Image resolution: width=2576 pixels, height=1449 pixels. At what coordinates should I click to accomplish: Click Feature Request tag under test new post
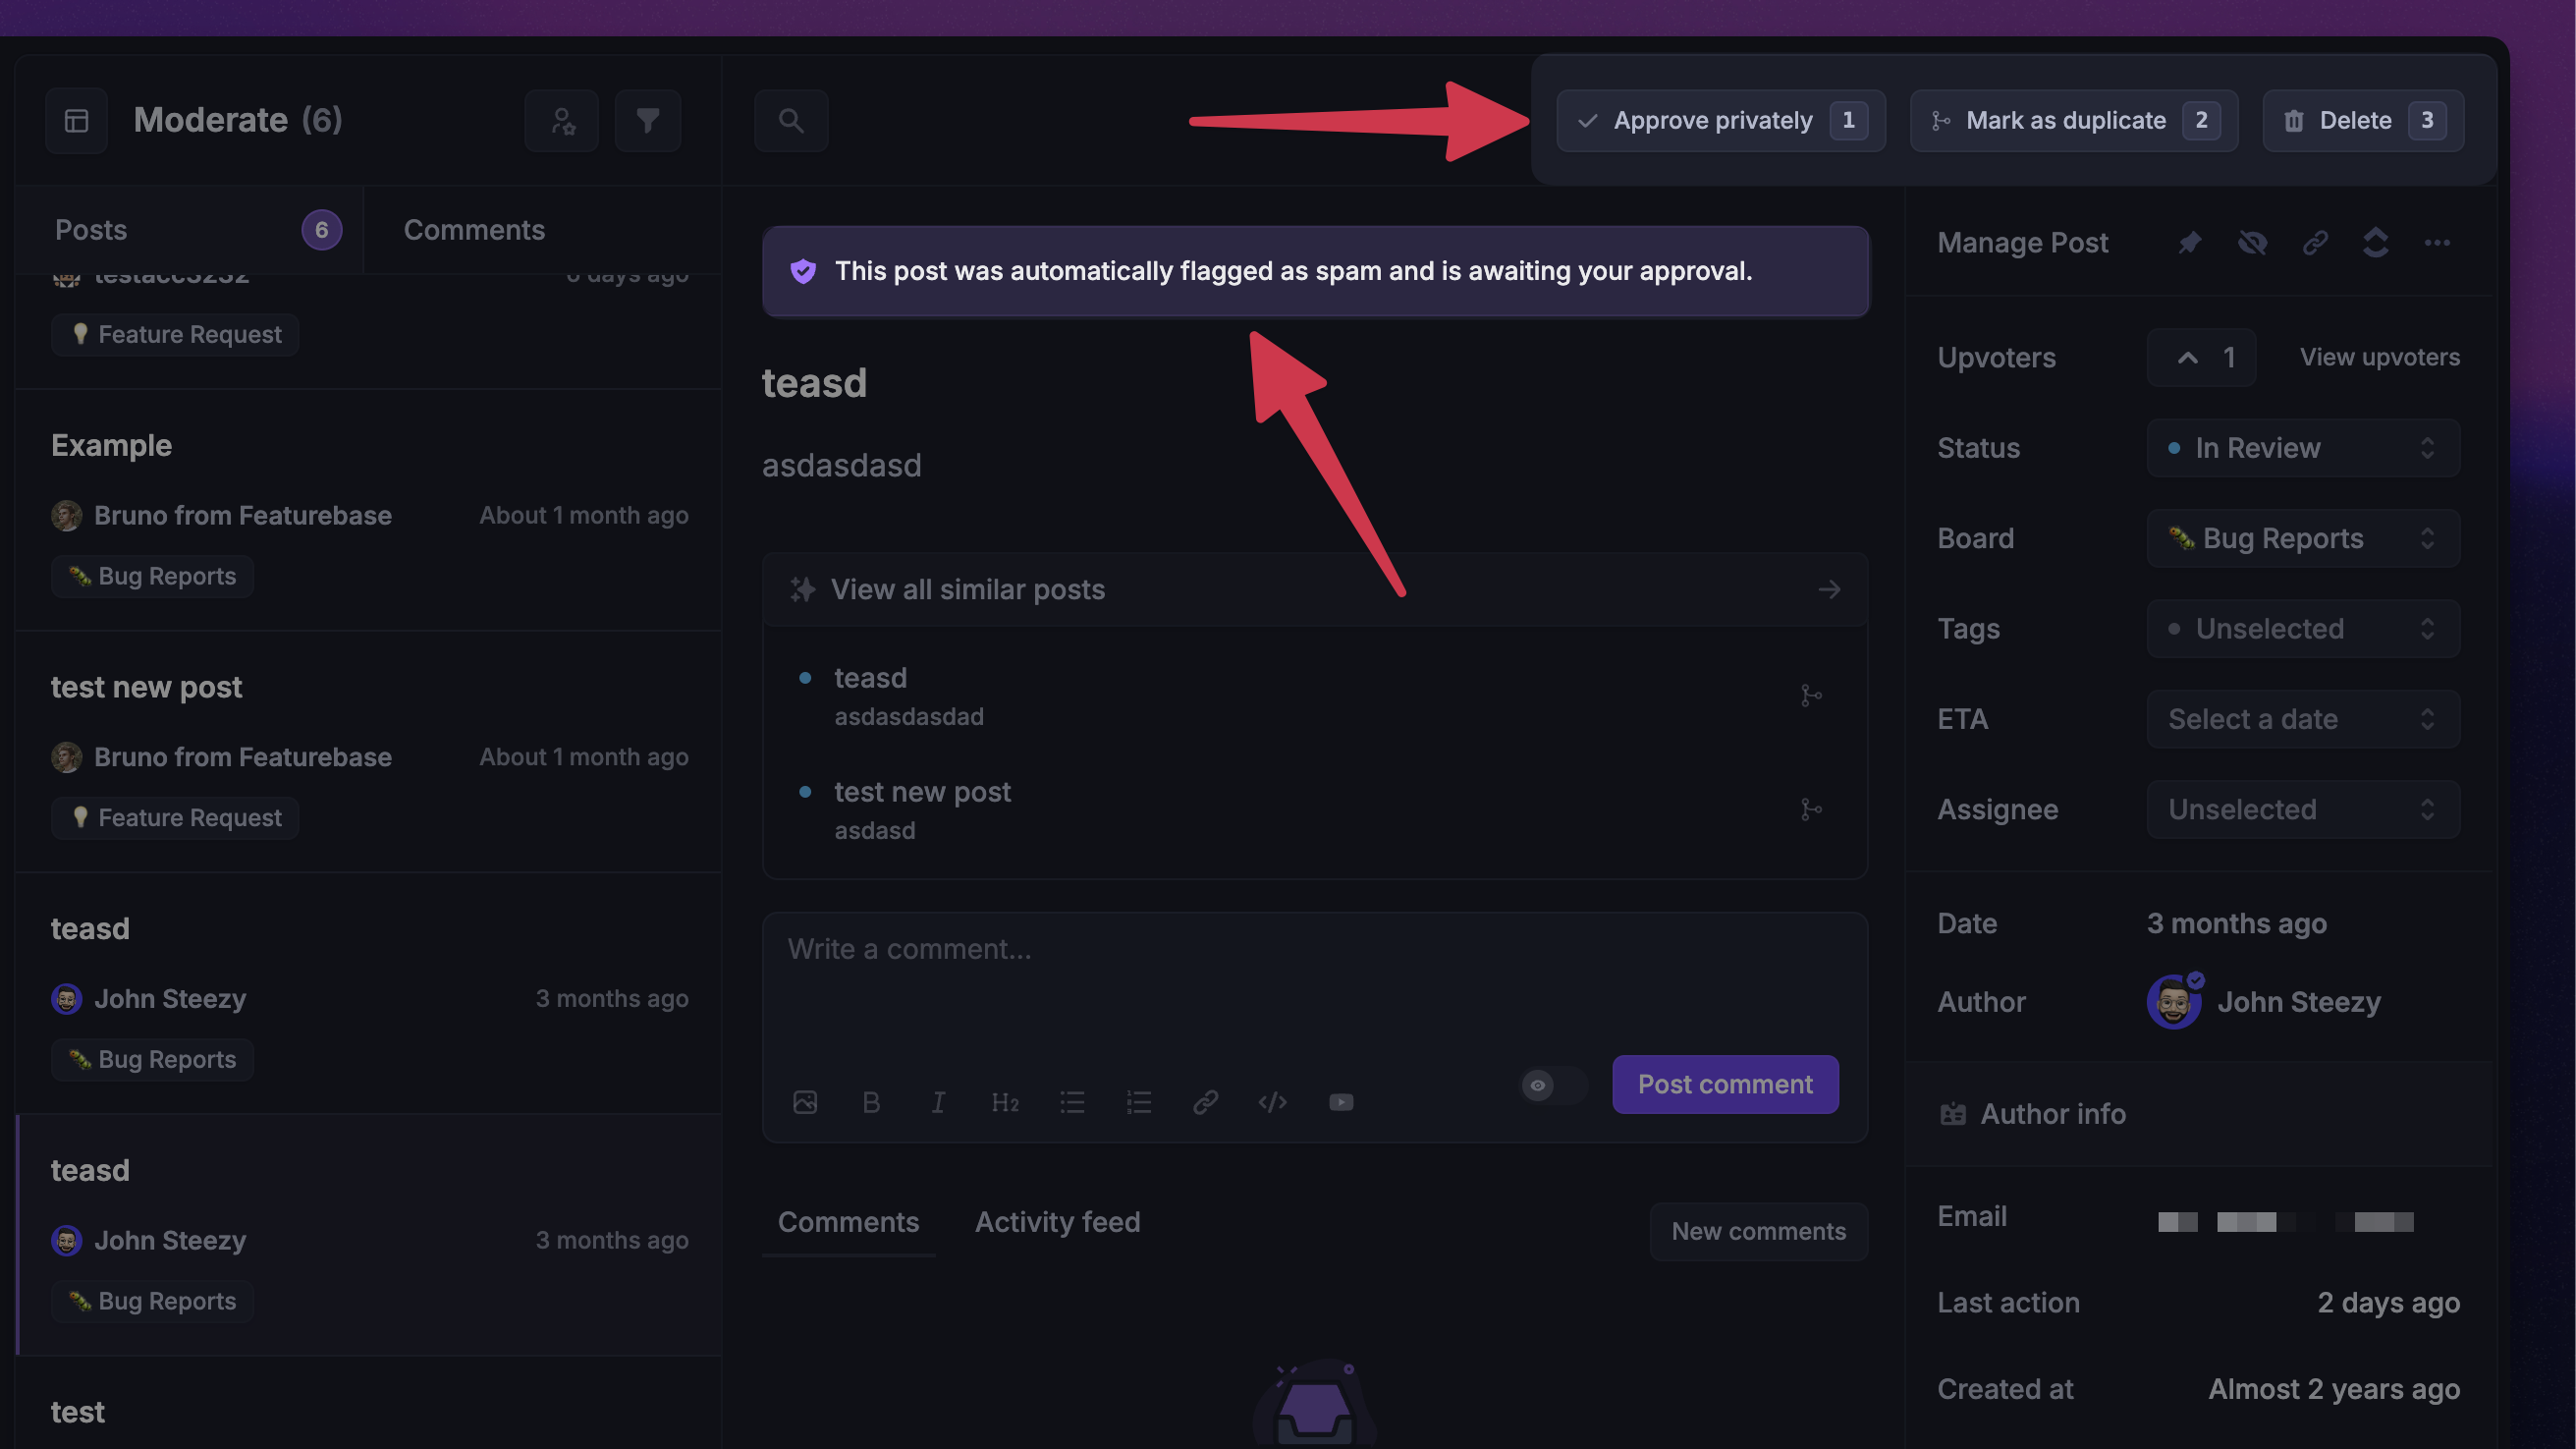[x=175, y=818]
